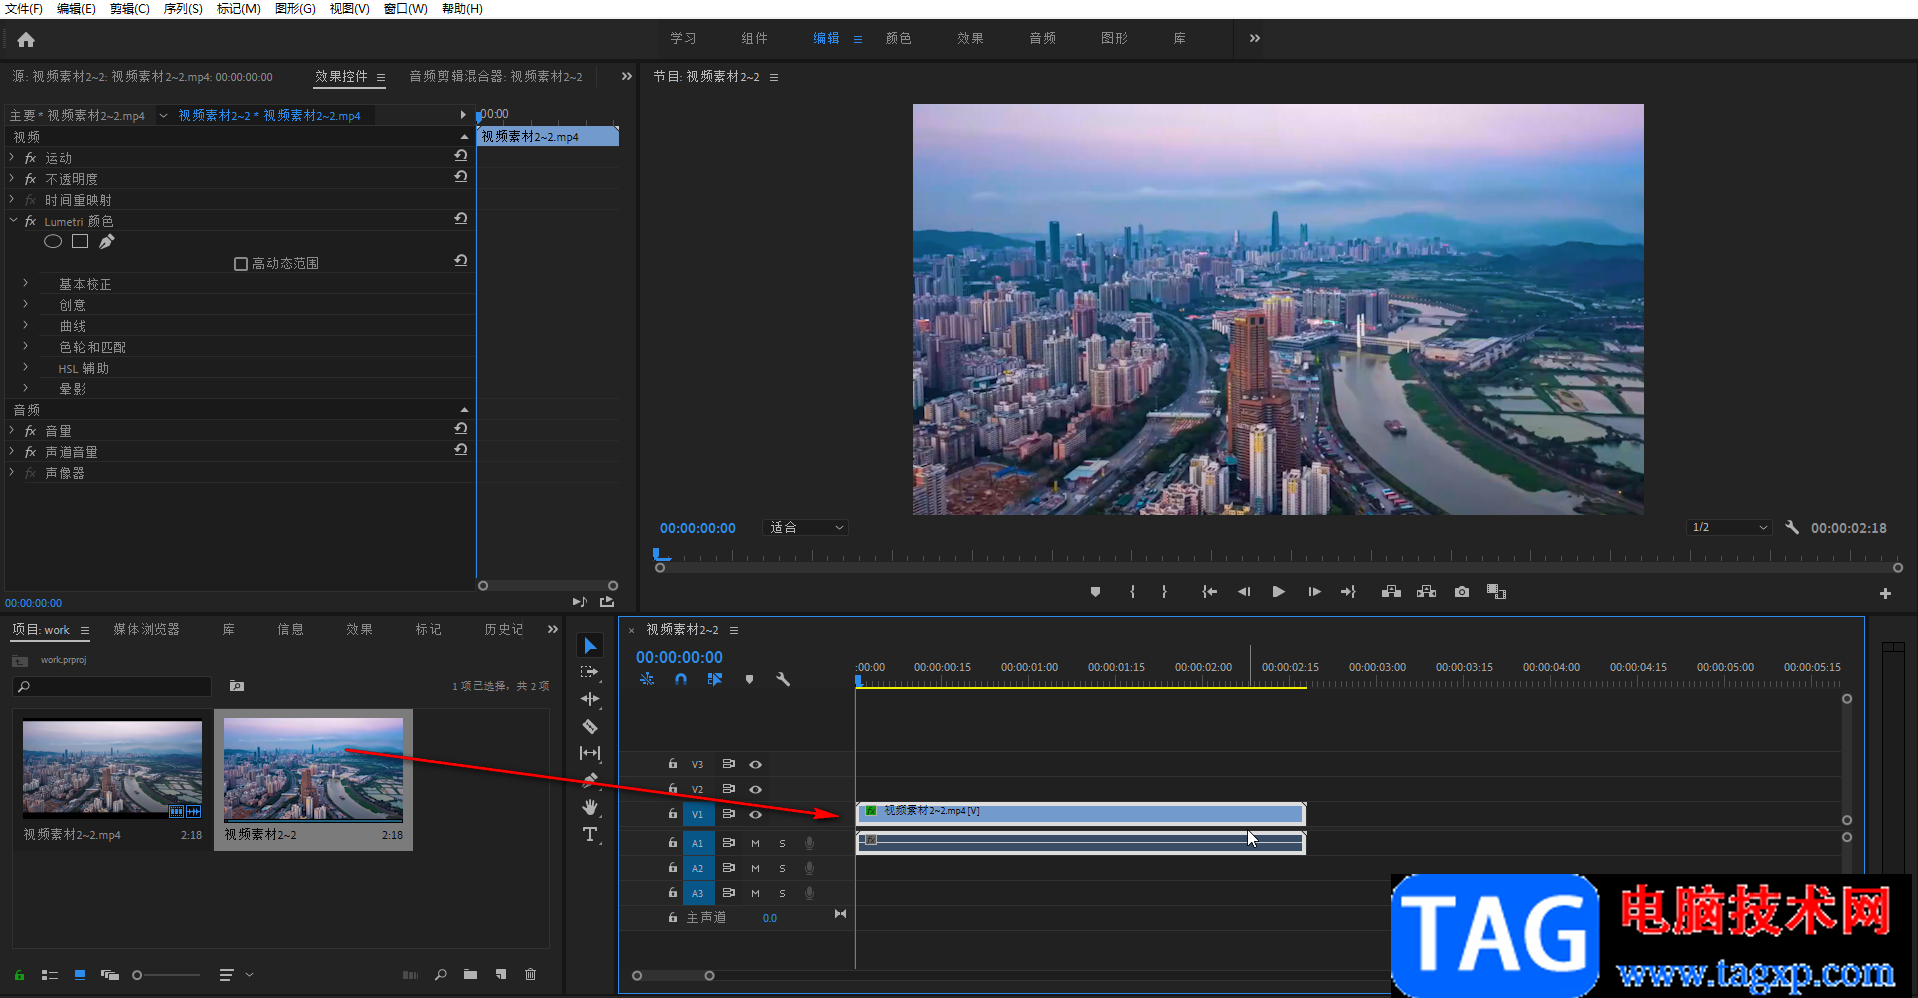
Task: Click Mark In button in Program monitor
Action: [x=1132, y=592]
